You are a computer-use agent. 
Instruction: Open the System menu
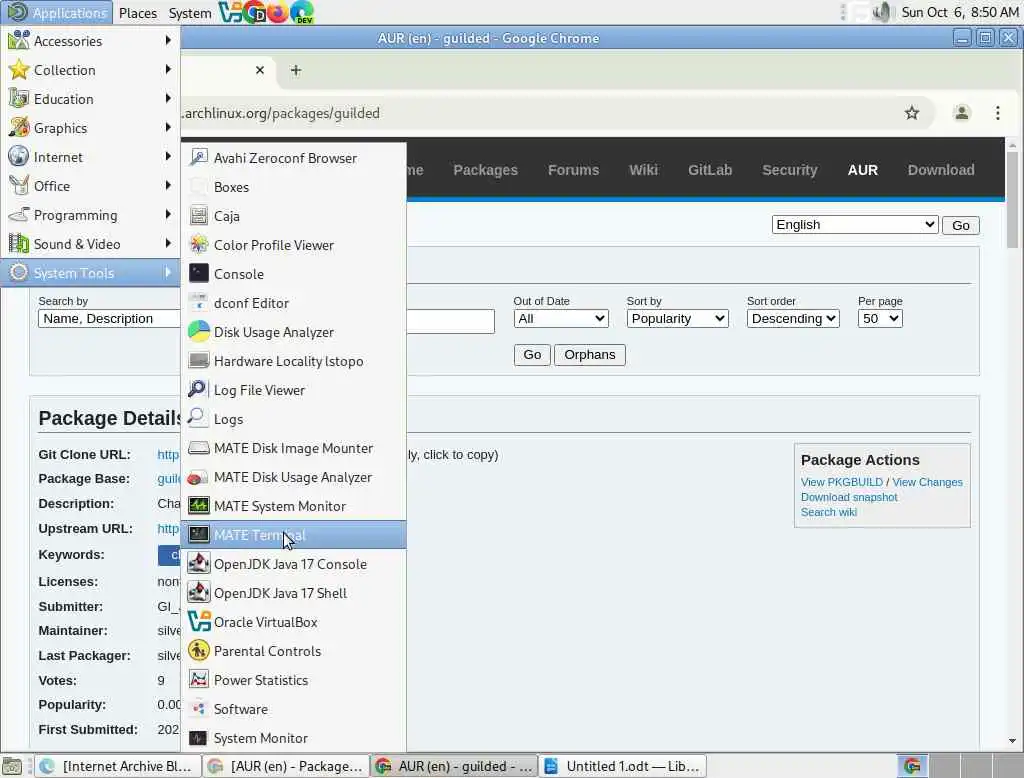click(x=189, y=13)
